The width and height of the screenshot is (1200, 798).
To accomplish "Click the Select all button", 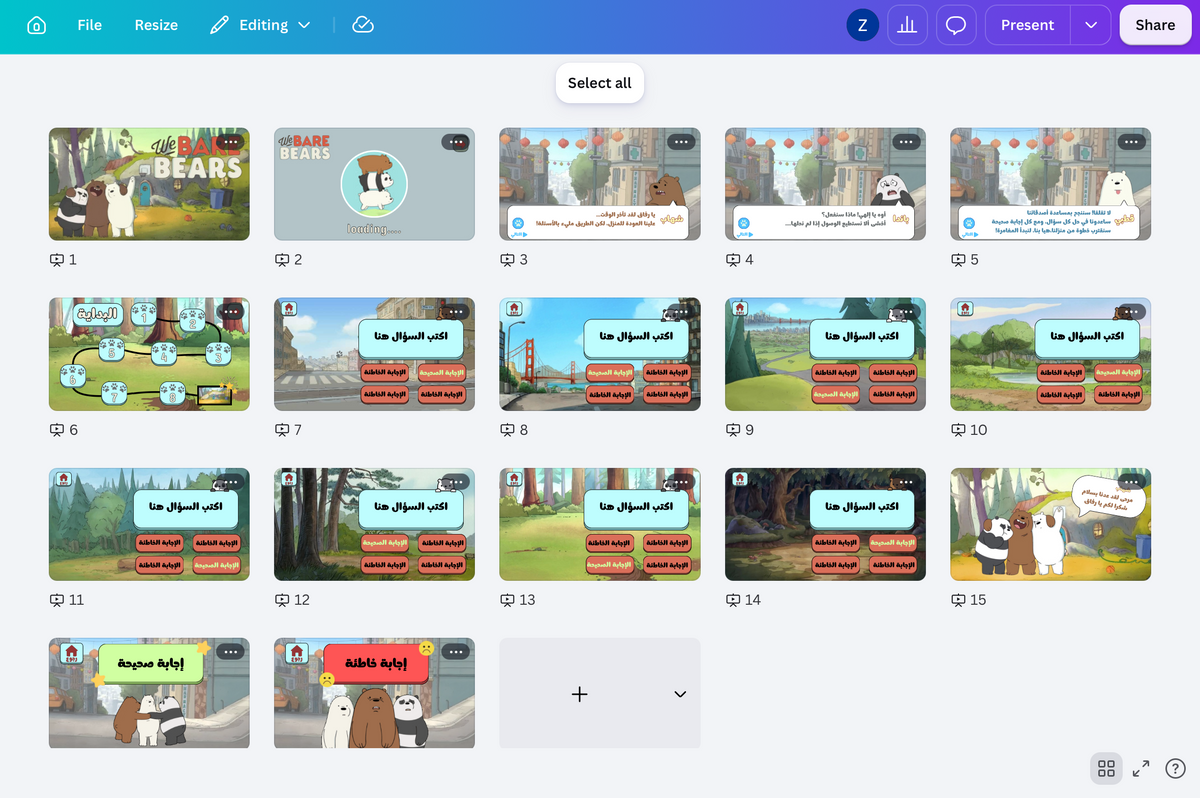I will tap(600, 83).
